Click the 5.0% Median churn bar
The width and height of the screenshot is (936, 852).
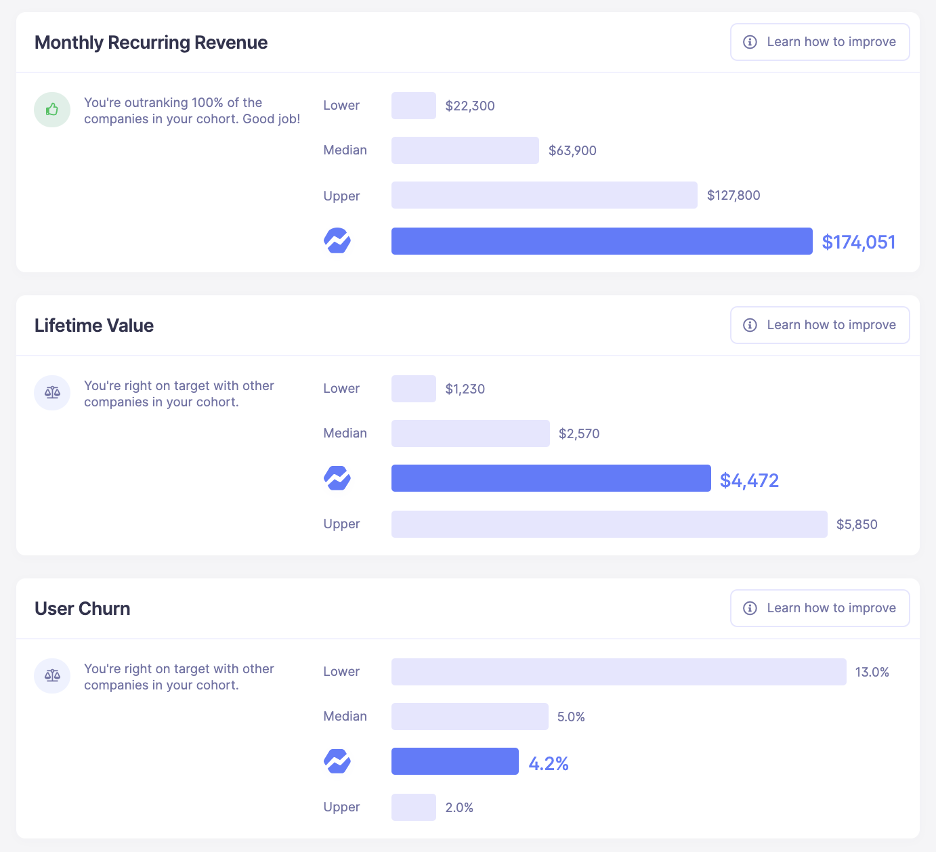470,716
